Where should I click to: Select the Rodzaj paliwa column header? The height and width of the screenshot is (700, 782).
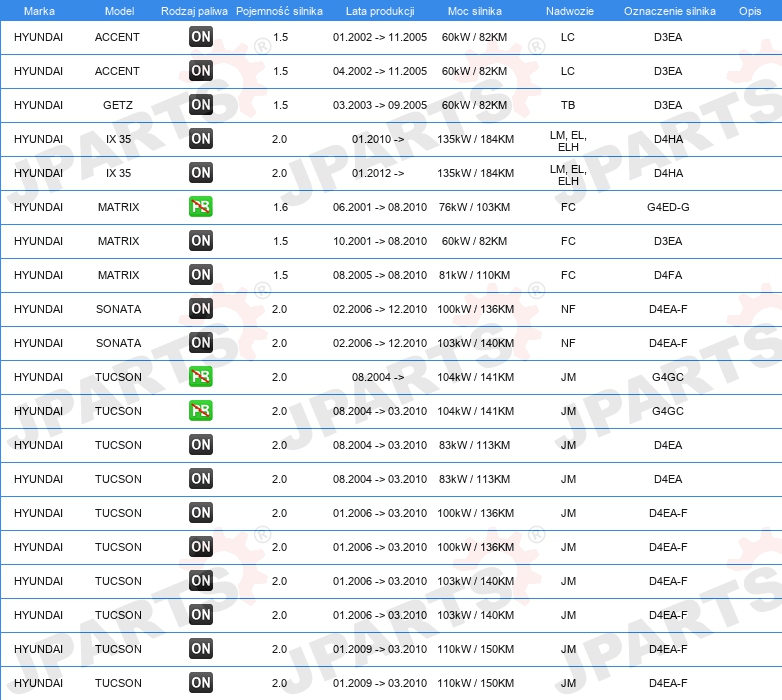(x=194, y=11)
